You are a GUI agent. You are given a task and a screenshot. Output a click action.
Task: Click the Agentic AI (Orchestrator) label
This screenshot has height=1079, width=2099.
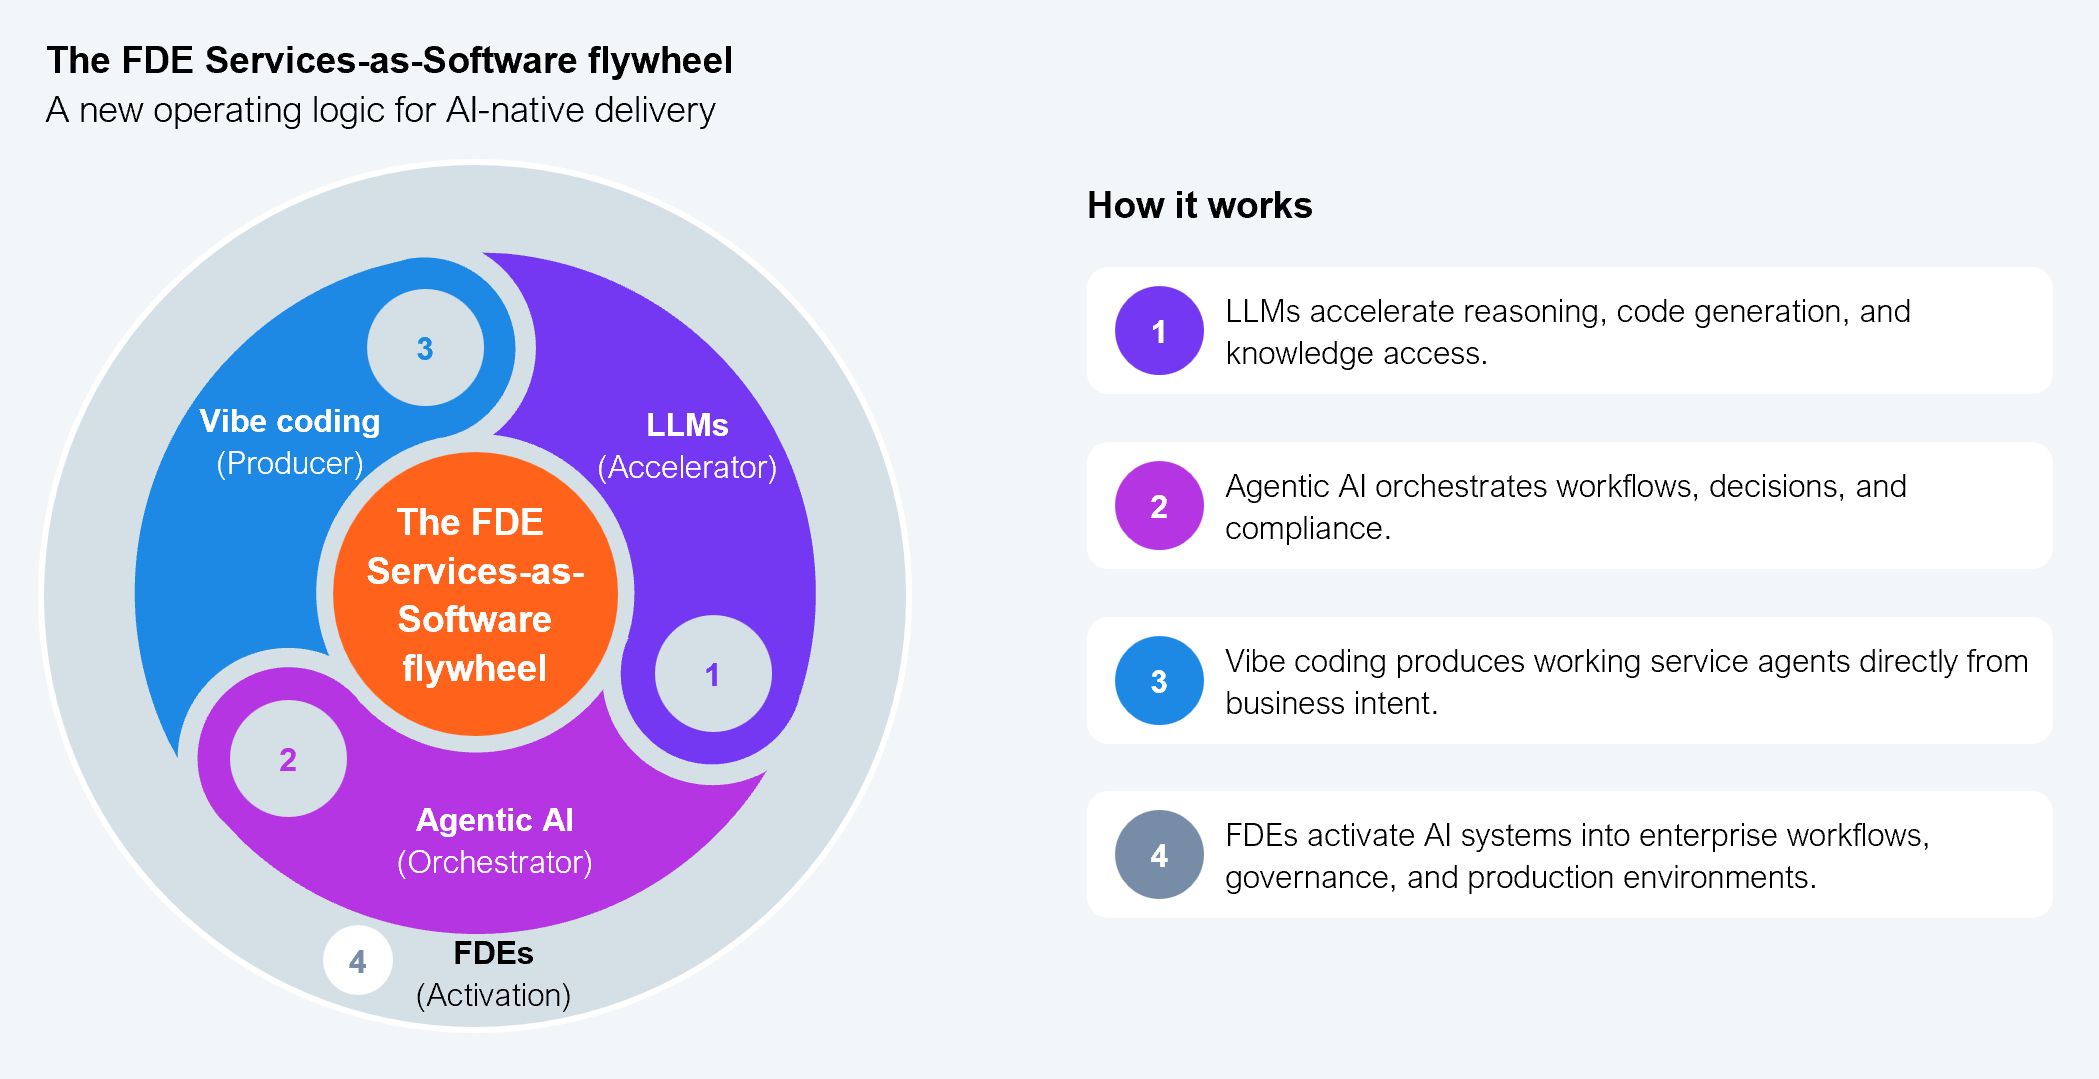(495, 841)
